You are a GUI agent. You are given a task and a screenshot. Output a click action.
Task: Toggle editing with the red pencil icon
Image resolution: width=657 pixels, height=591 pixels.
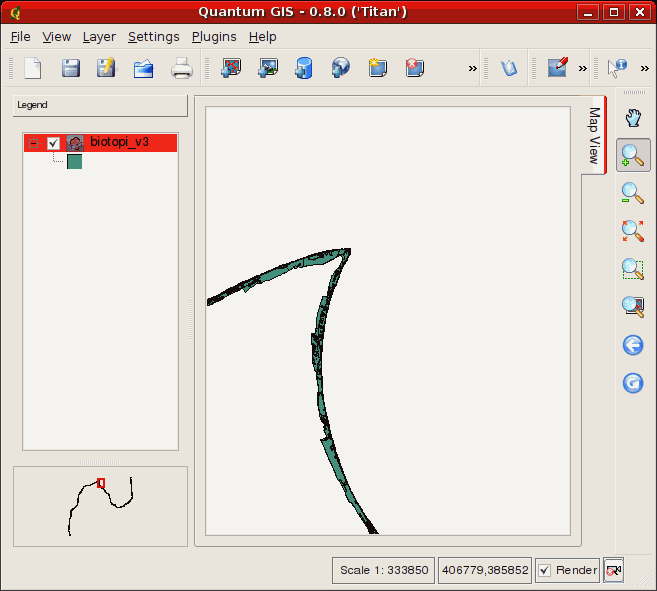557,67
